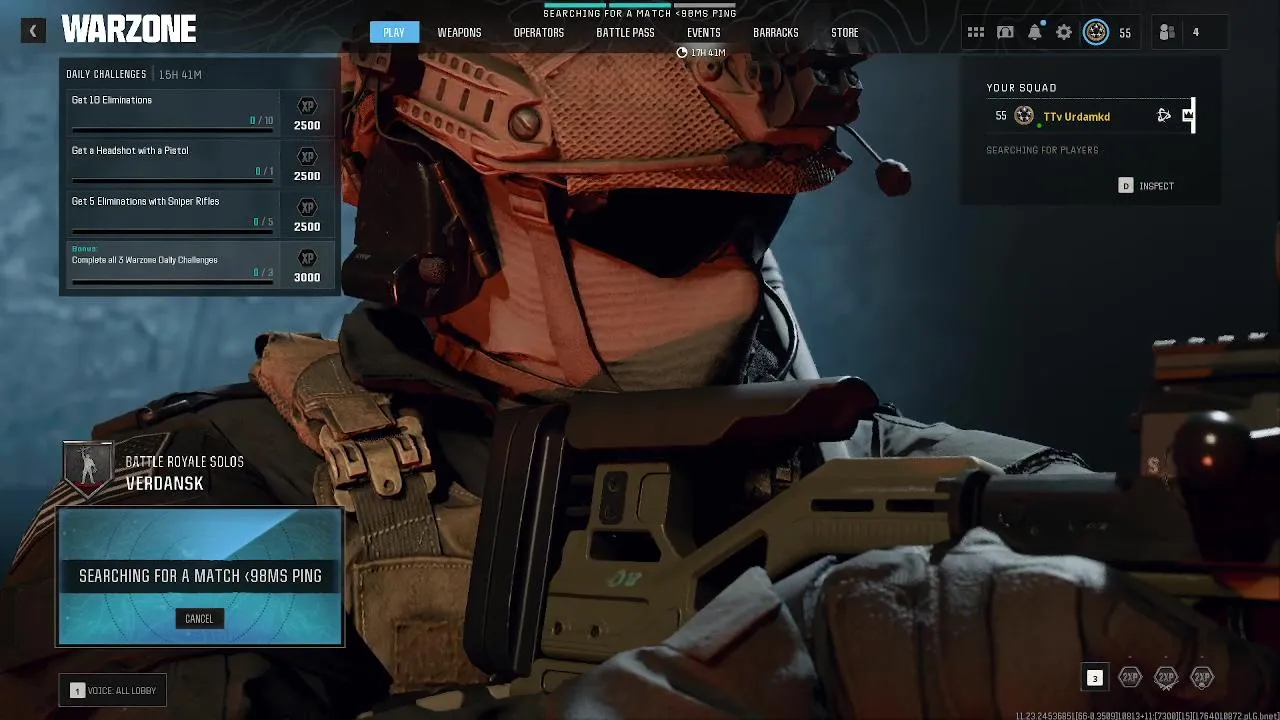Click the Battle.net platform icon beside TTv Urdamkd

1164,116
